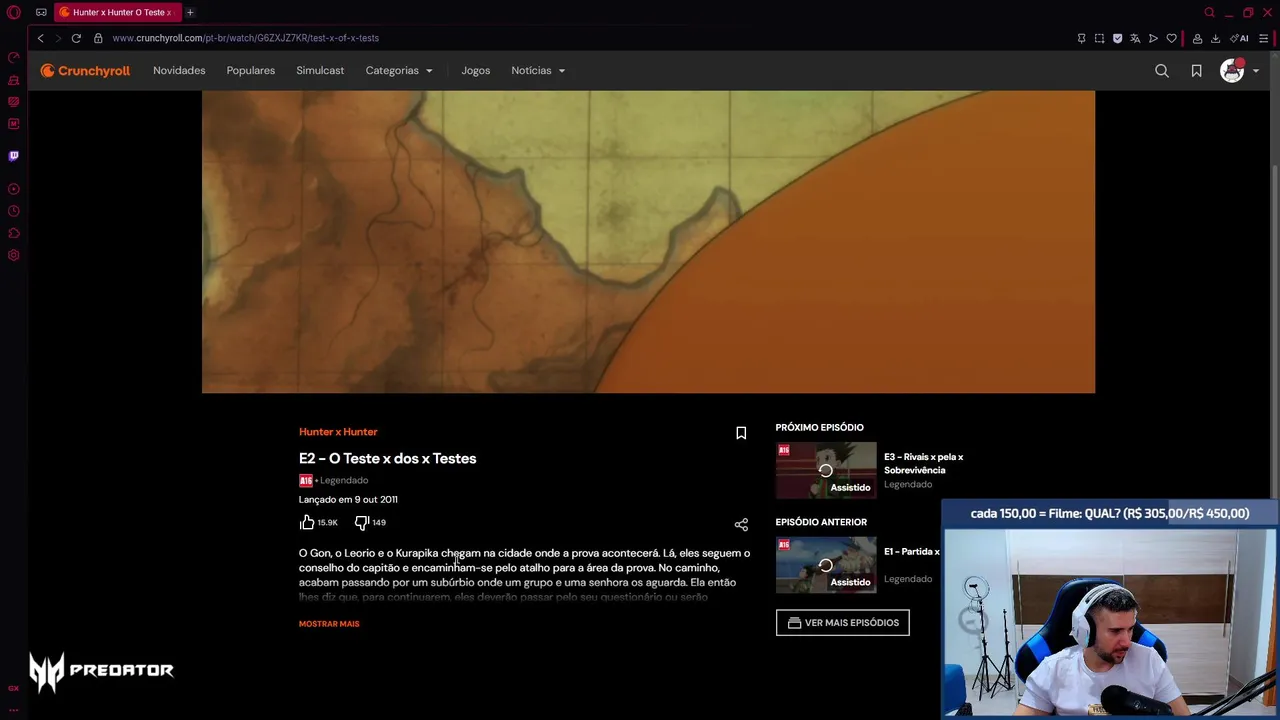This screenshot has height=720, width=1280.
Task: Click episode title 'E2 – O Teste x dos x Testes'
Action: click(388, 459)
